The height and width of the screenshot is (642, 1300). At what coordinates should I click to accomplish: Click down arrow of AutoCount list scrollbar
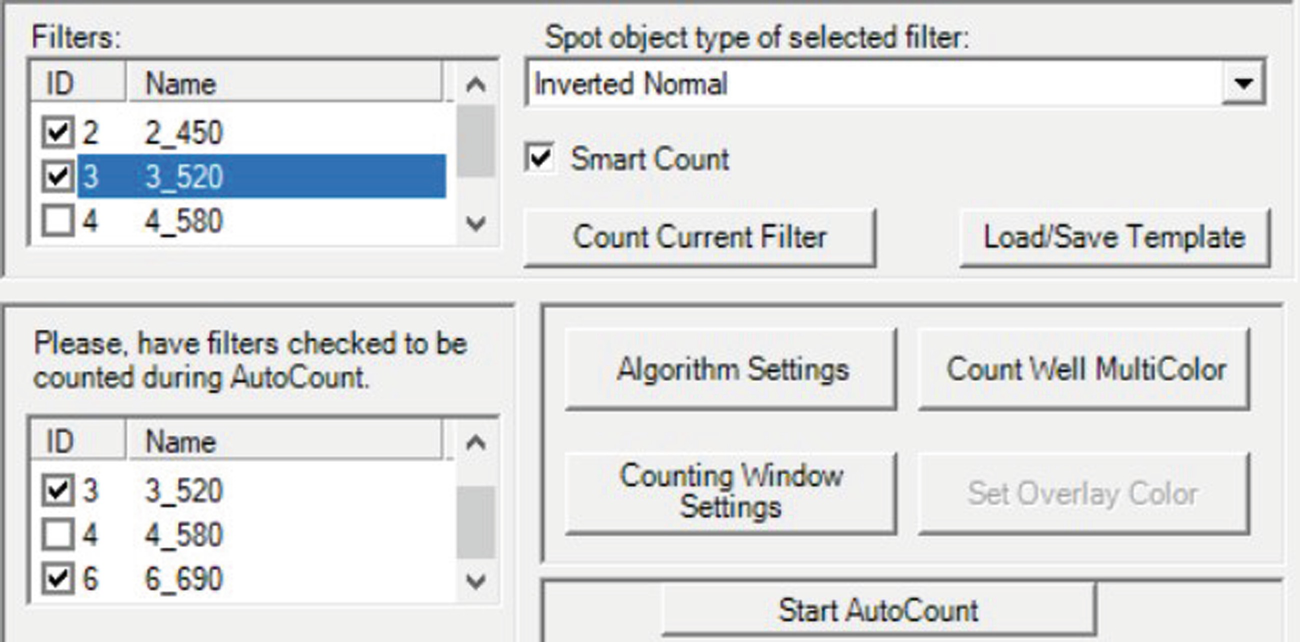(x=477, y=581)
